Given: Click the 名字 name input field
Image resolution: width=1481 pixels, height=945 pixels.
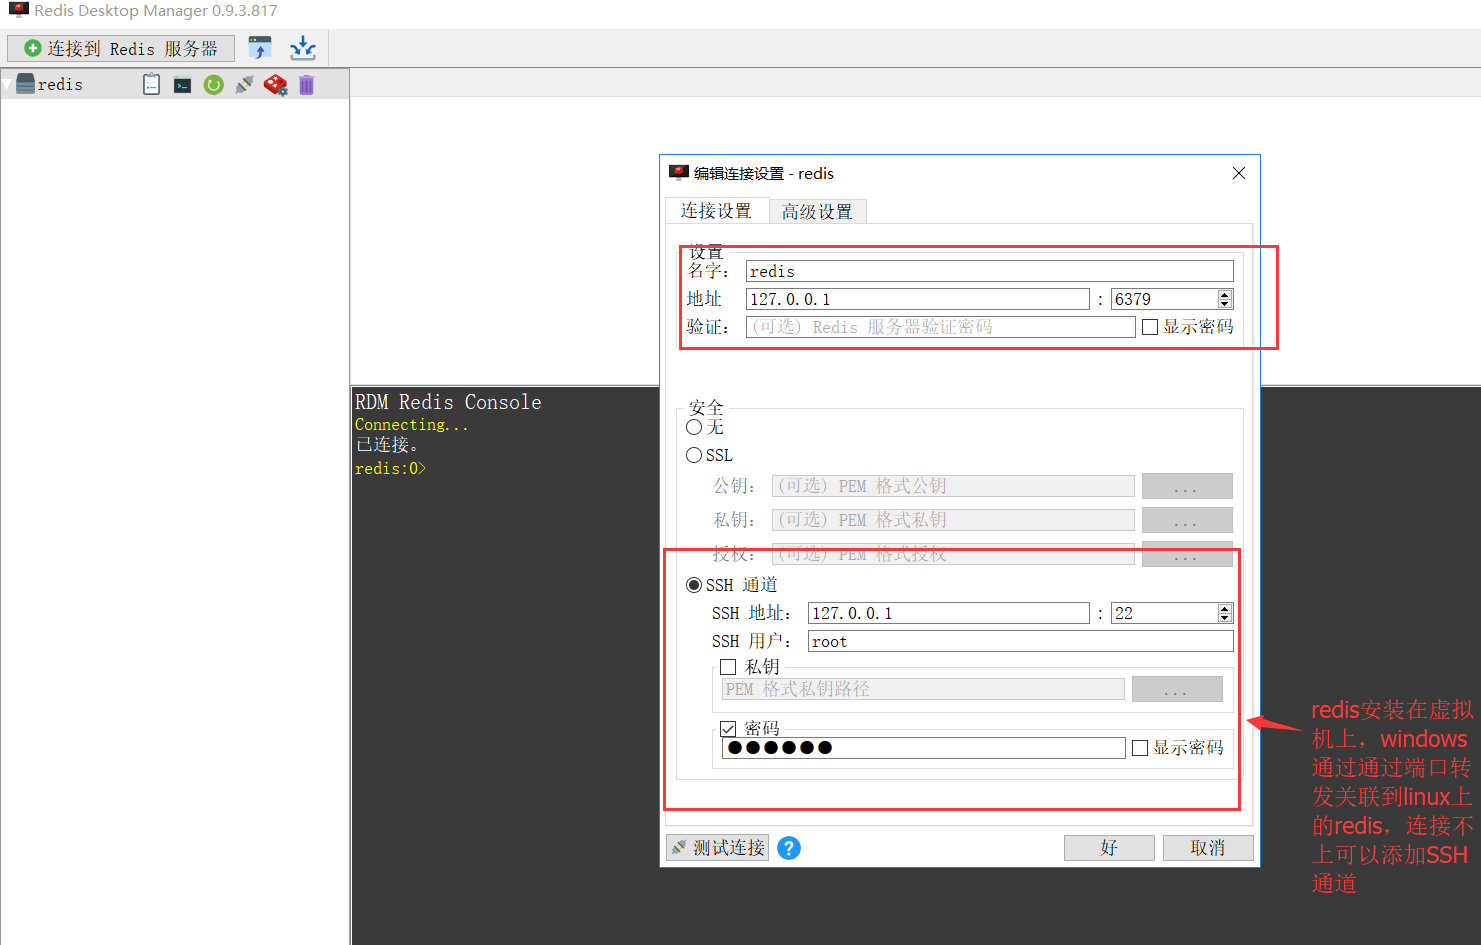Looking at the screenshot, I should 989,271.
